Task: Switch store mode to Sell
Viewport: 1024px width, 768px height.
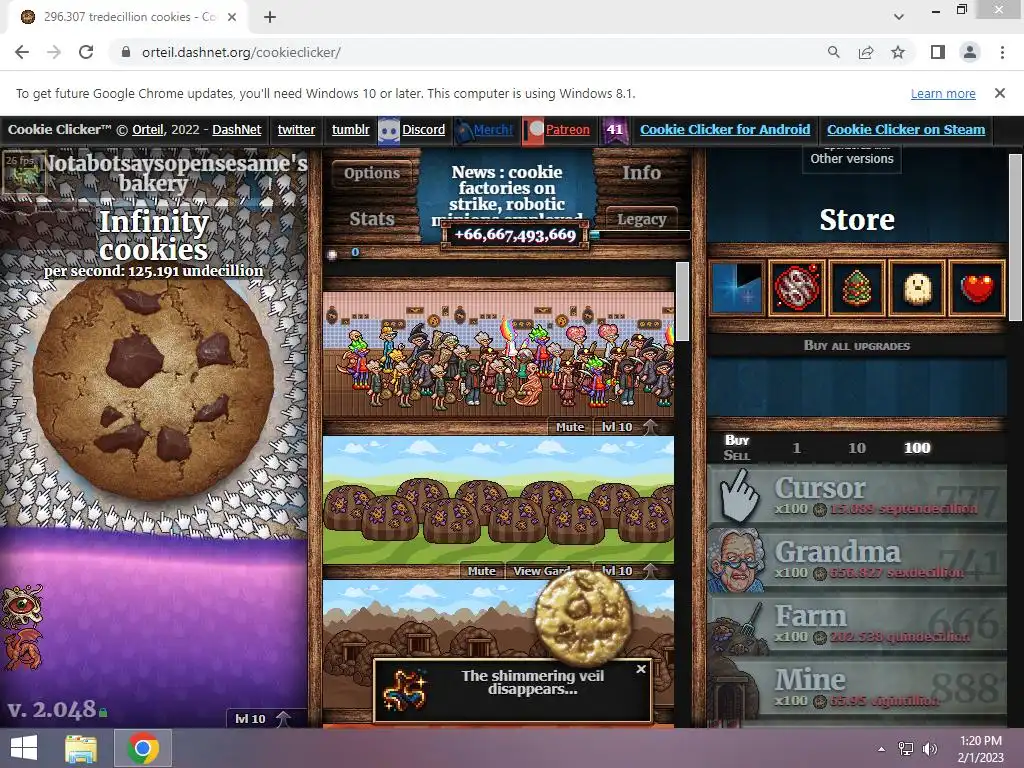Action: click(x=737, y=455)
